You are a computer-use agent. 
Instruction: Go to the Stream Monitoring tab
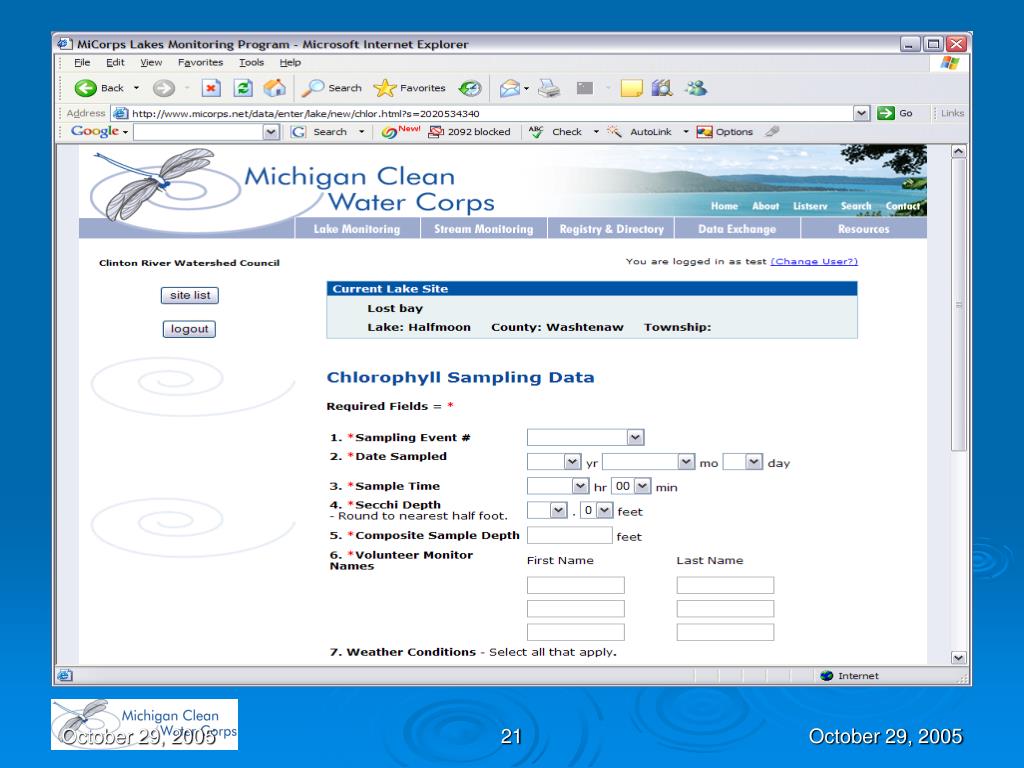pos(483,229)
